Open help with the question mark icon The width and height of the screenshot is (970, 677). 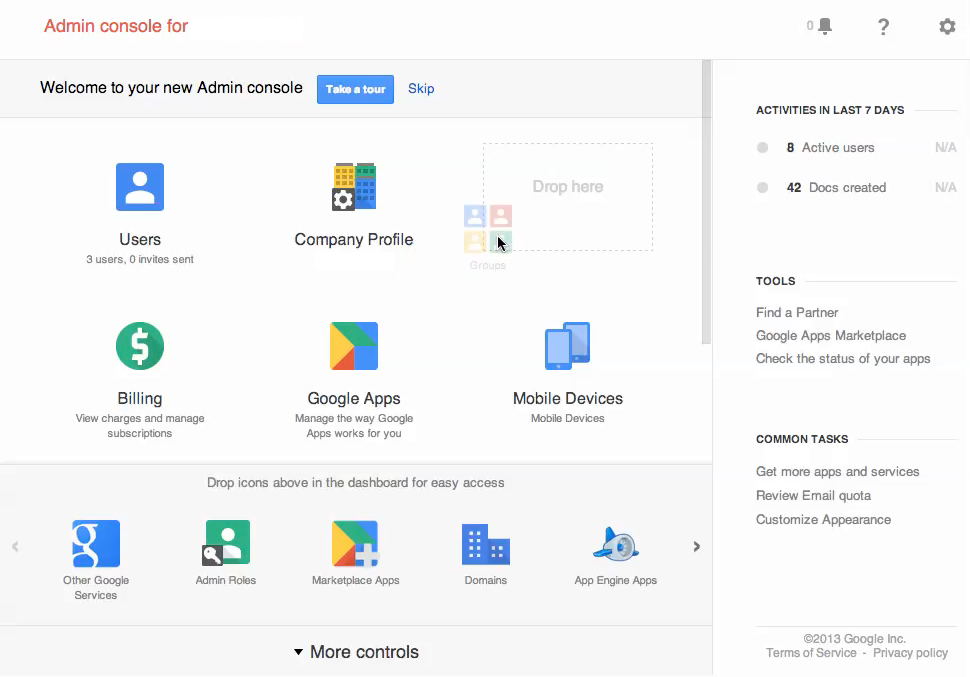tap(883, 27)
